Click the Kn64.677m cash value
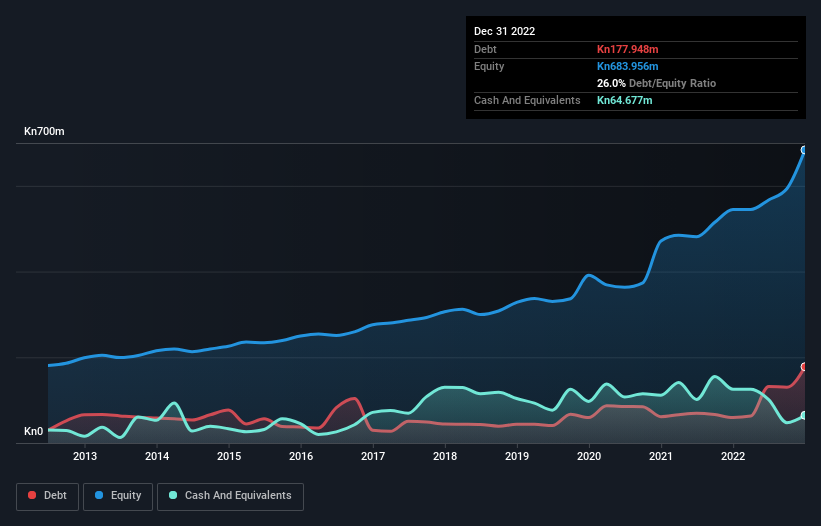 (624, 100)
